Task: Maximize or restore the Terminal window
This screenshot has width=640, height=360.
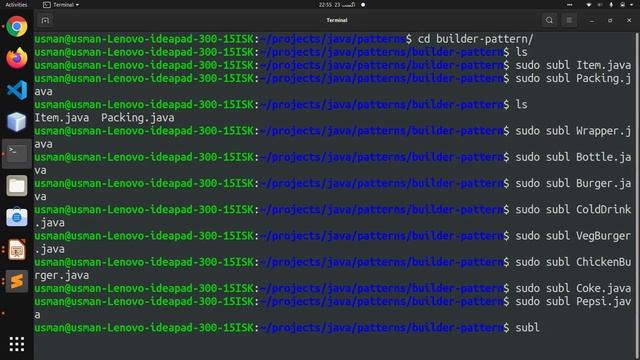Action: click(610, 20)
